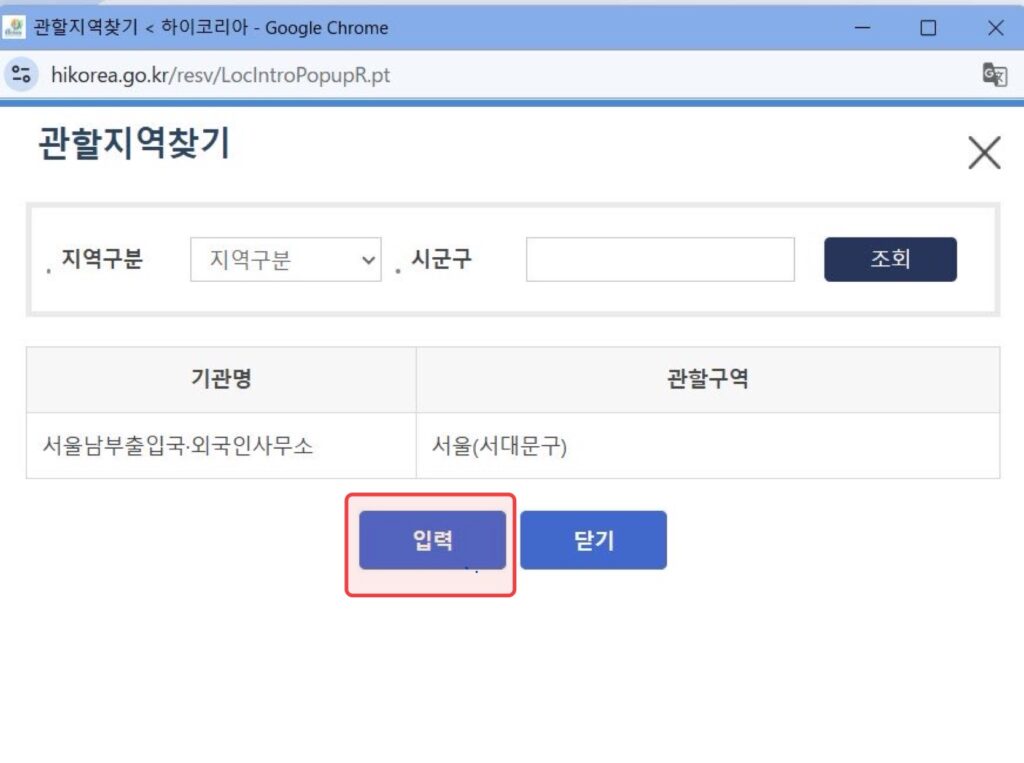Screen dimensions: 1024x763
Task: Click the 시군구 field label
Action: pyautogui.click(x=441, y=259)
